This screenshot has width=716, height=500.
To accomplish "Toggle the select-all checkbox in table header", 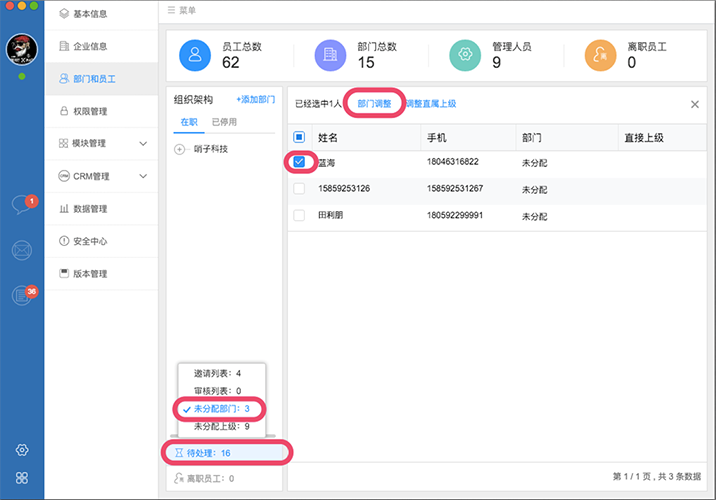I will click(x=299, y=137).
